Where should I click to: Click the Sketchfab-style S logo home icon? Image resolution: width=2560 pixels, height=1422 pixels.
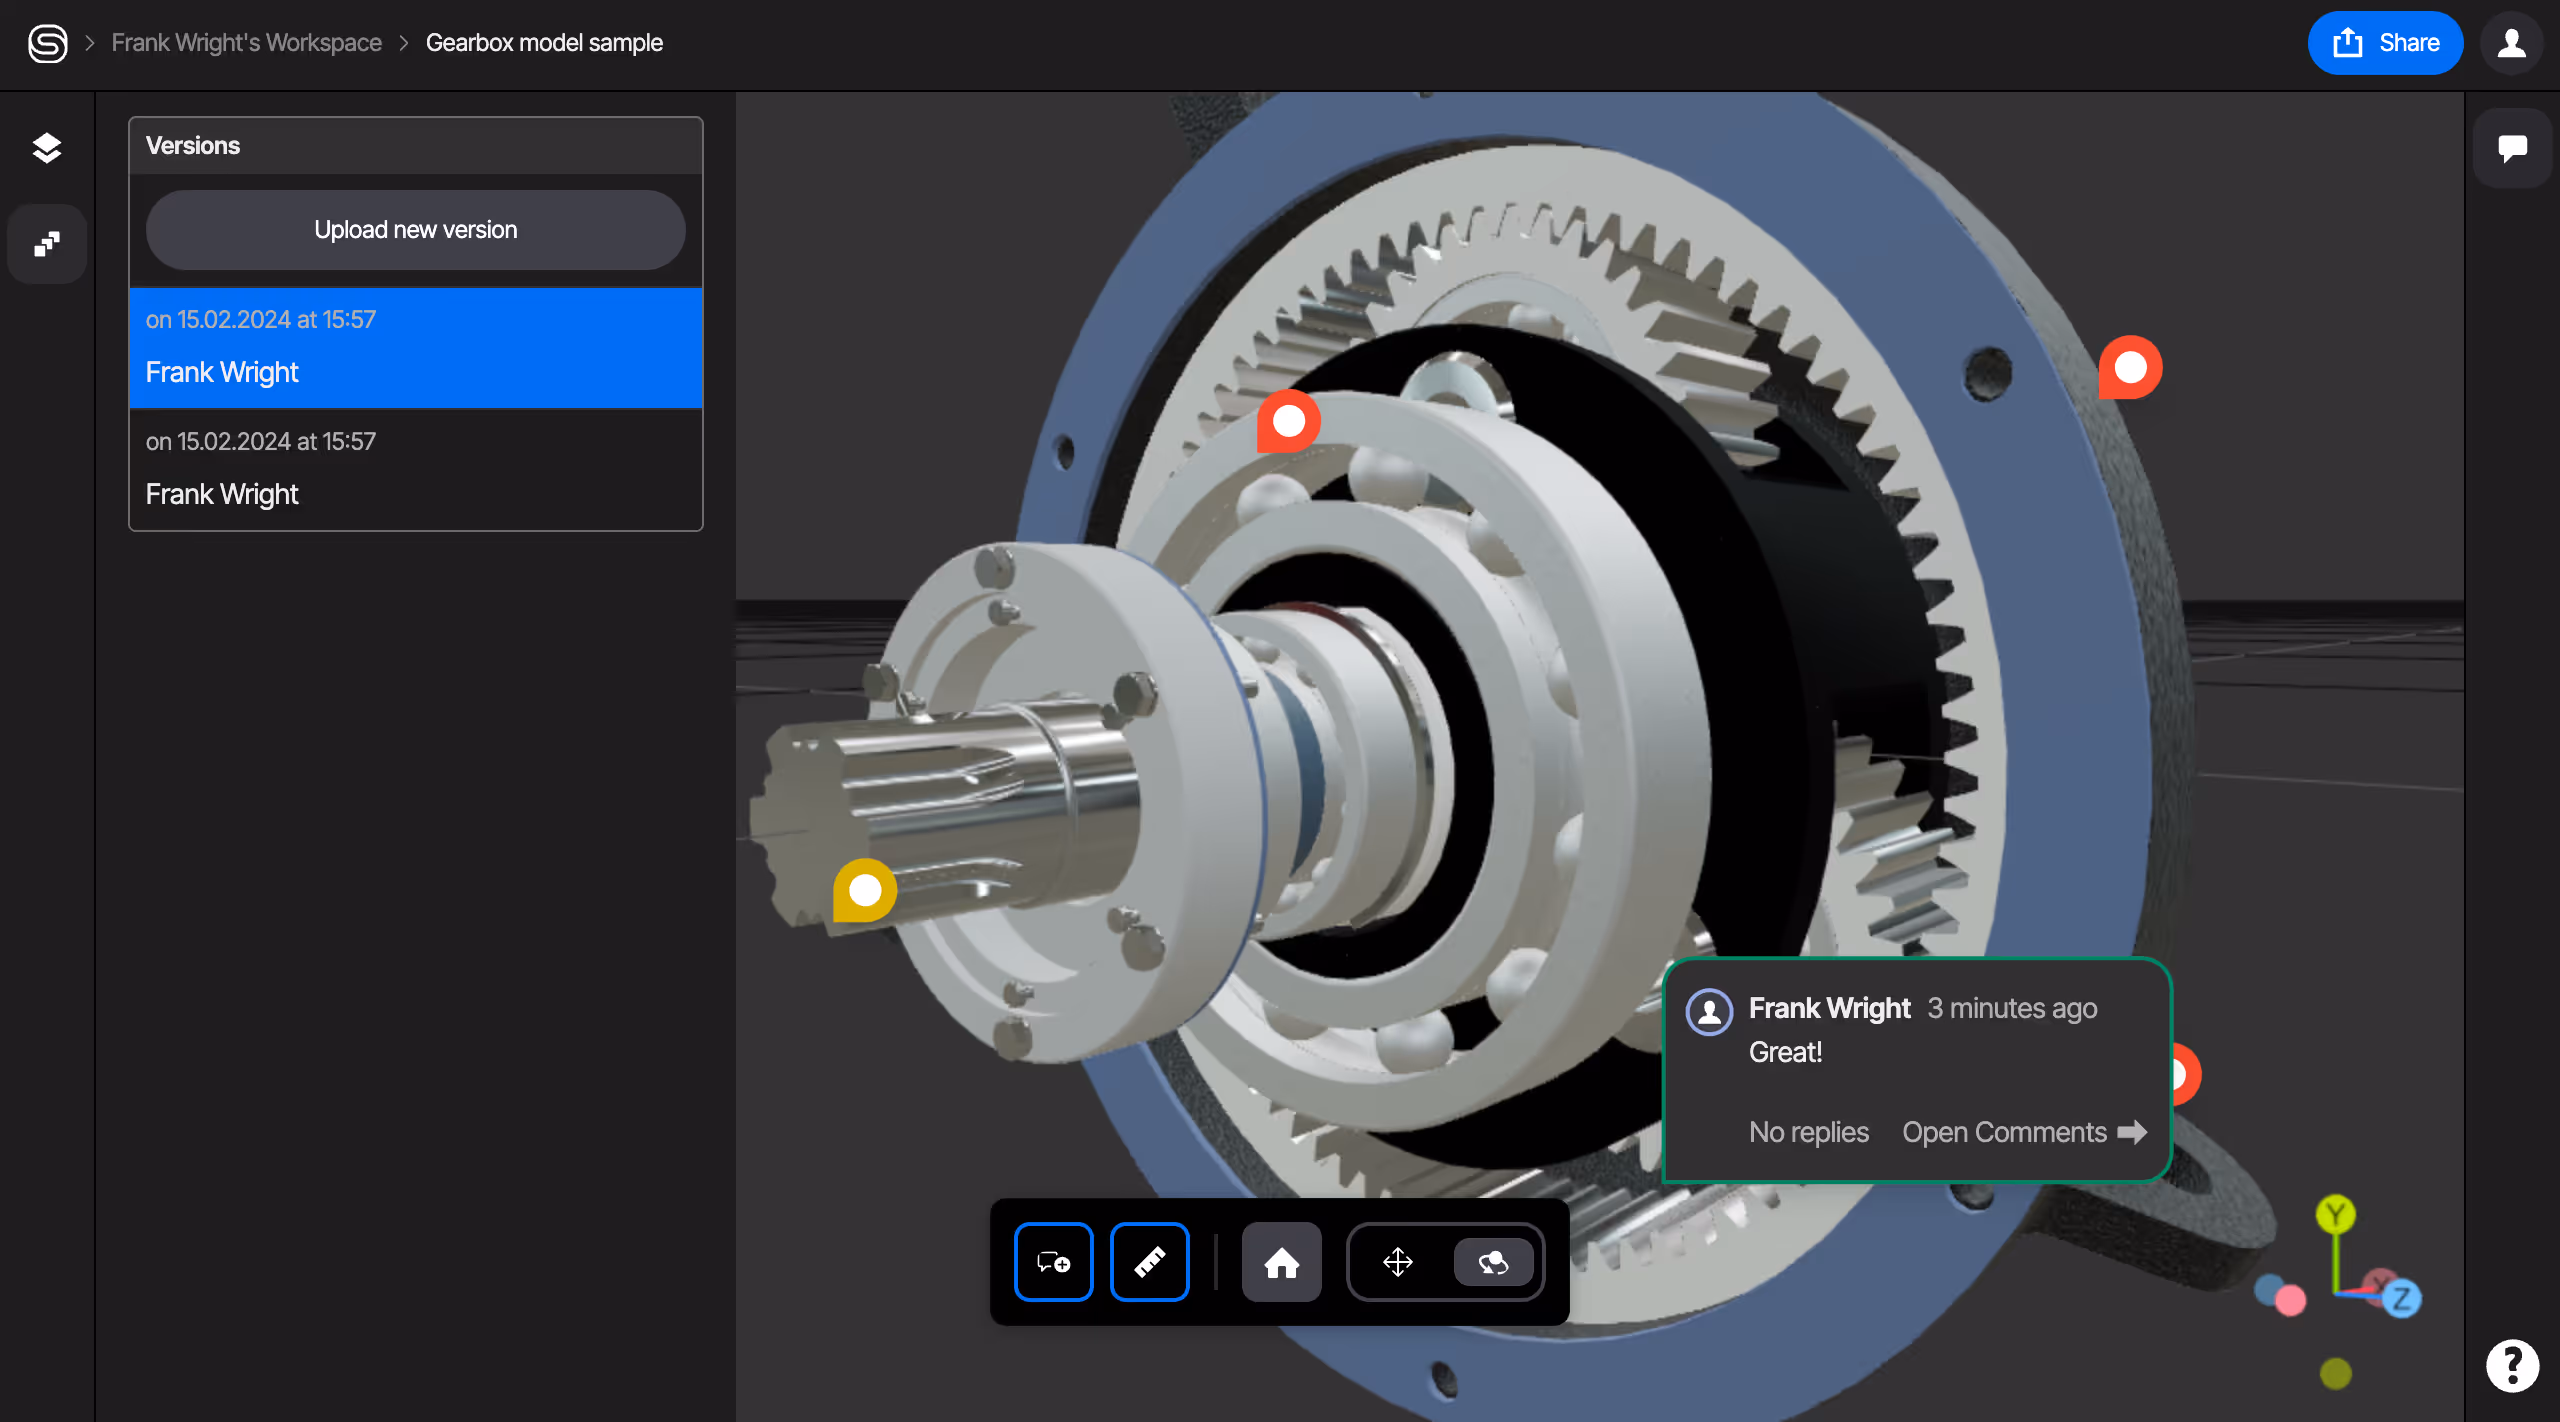coord(47,43)
